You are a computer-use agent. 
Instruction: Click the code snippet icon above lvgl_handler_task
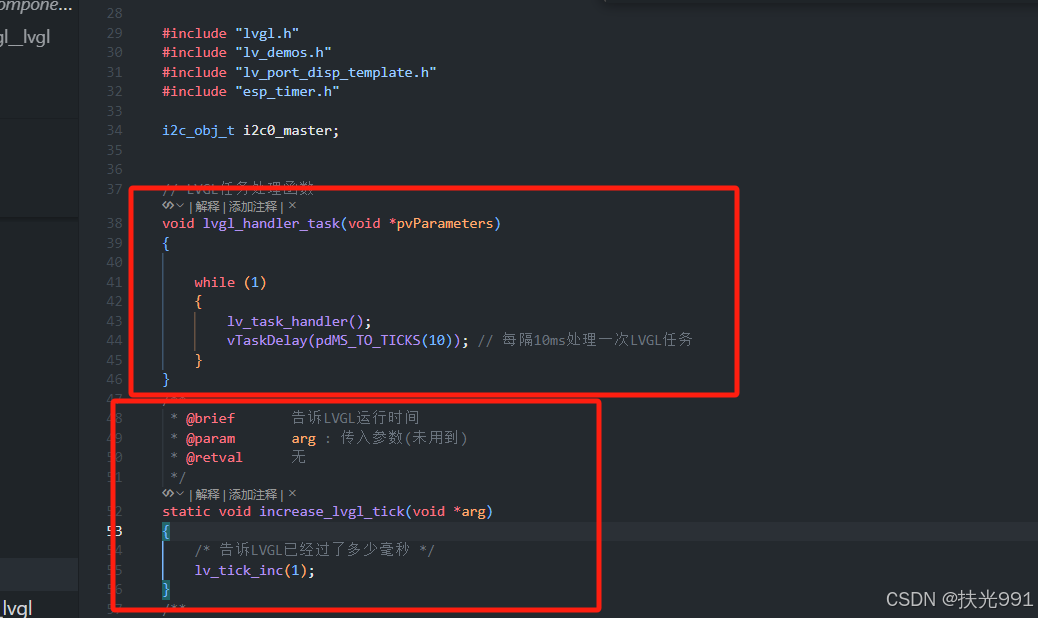pyautogui.click(x=166, y=206)
